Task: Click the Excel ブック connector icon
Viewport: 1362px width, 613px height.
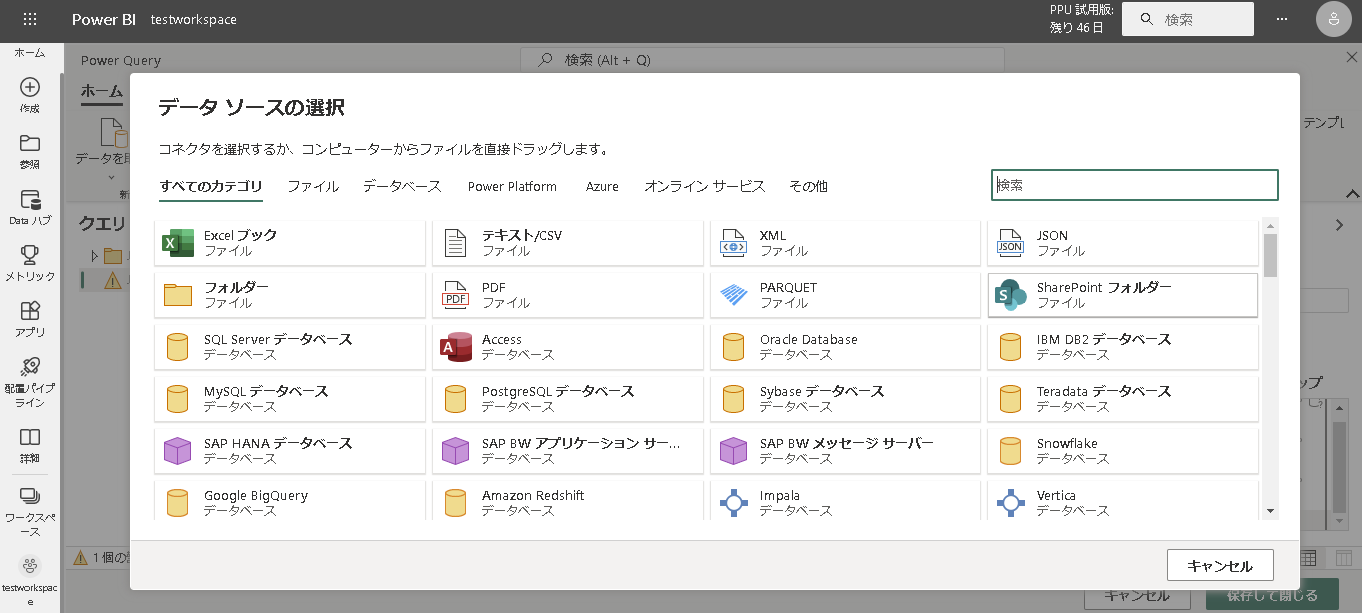Action: coord(177,243)
